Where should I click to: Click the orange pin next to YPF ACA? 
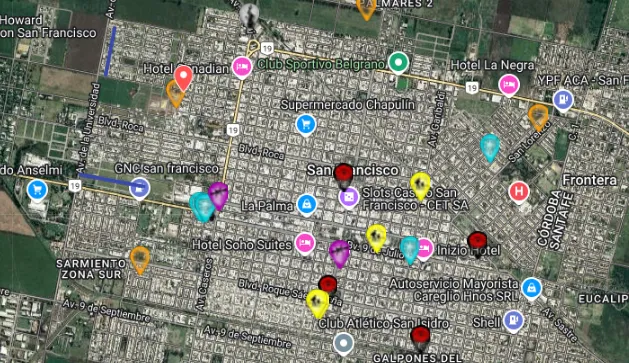tap(538, 117)
